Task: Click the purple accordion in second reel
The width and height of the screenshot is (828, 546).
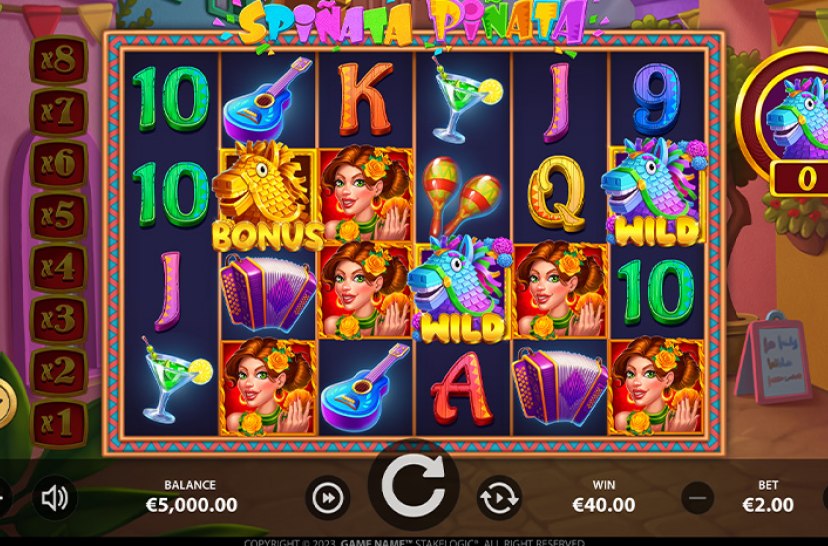Action: pyautogui.click(x=268, y=292)
